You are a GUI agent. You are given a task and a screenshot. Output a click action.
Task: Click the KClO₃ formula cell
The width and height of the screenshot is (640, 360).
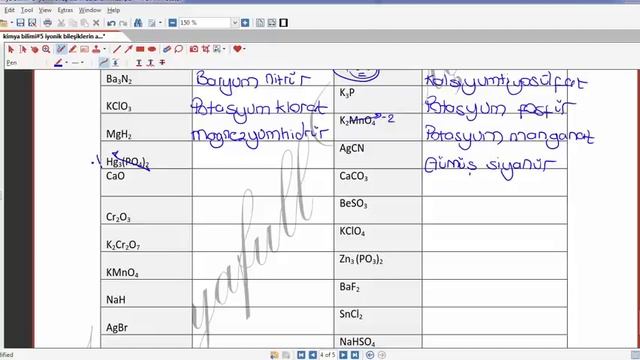pyautogui.click(x=147, y=100)
